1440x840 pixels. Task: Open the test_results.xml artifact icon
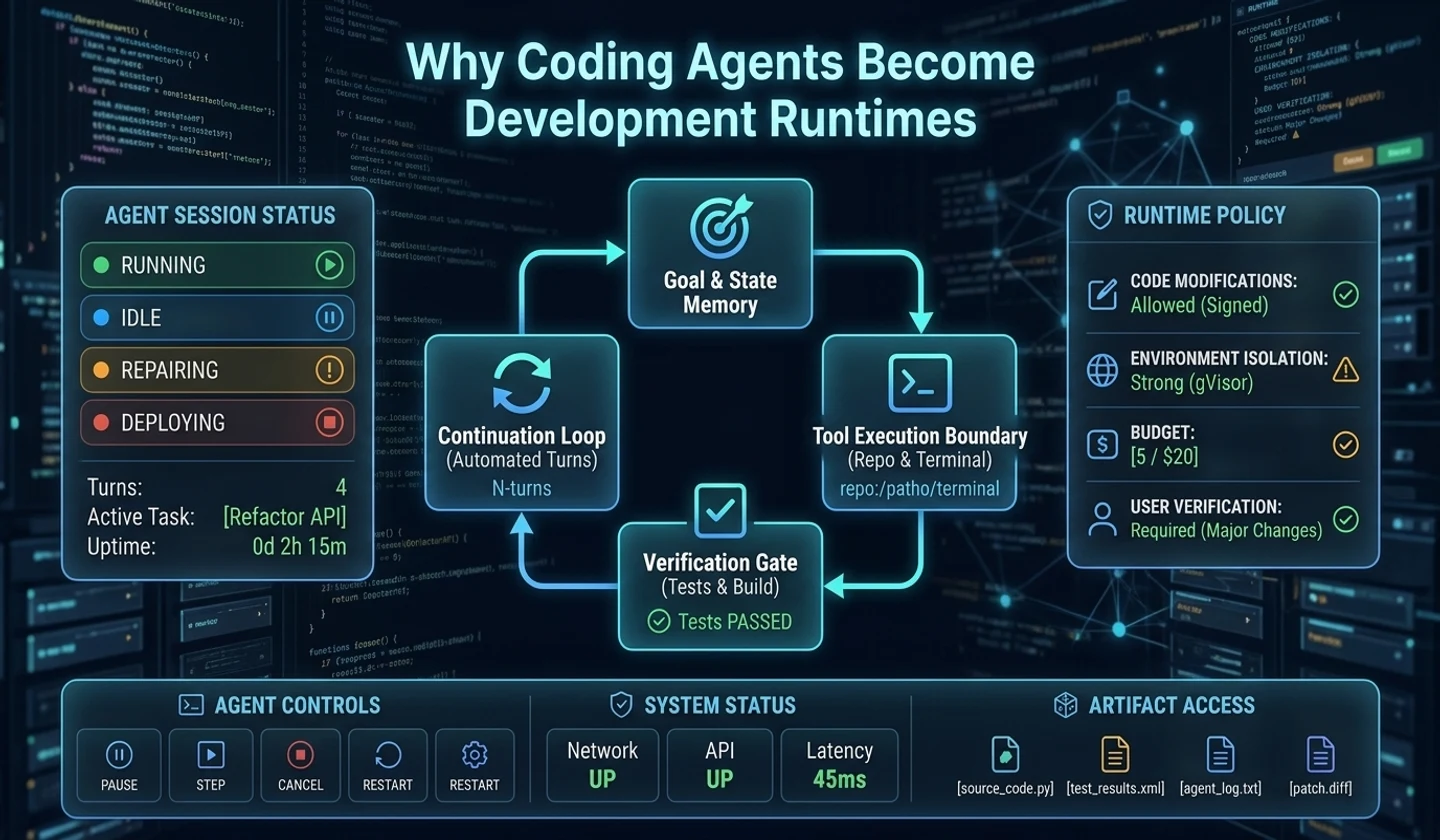[1115, 754]
